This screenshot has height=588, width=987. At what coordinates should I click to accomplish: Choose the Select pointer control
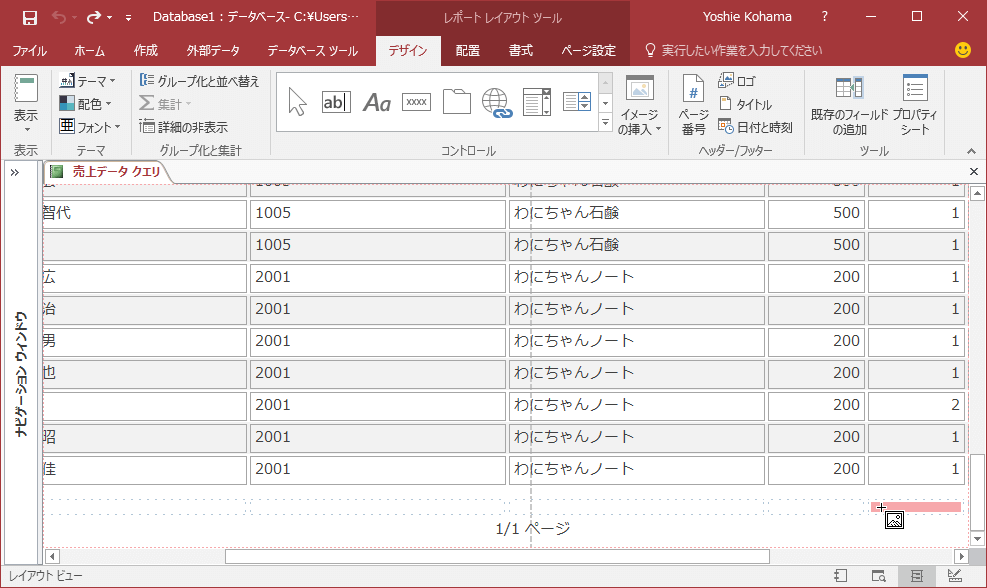coord(296,102)
